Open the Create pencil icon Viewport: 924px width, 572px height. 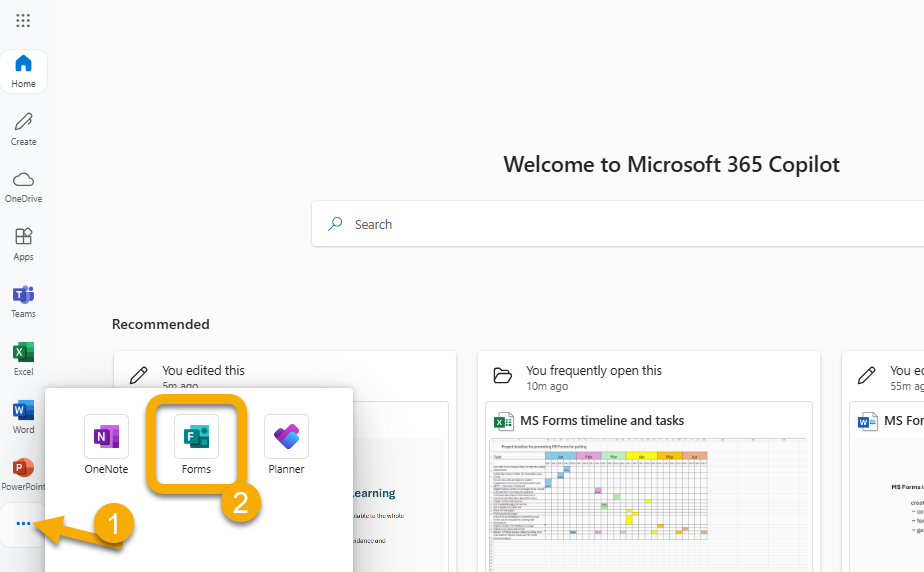(x=23, y=128)
